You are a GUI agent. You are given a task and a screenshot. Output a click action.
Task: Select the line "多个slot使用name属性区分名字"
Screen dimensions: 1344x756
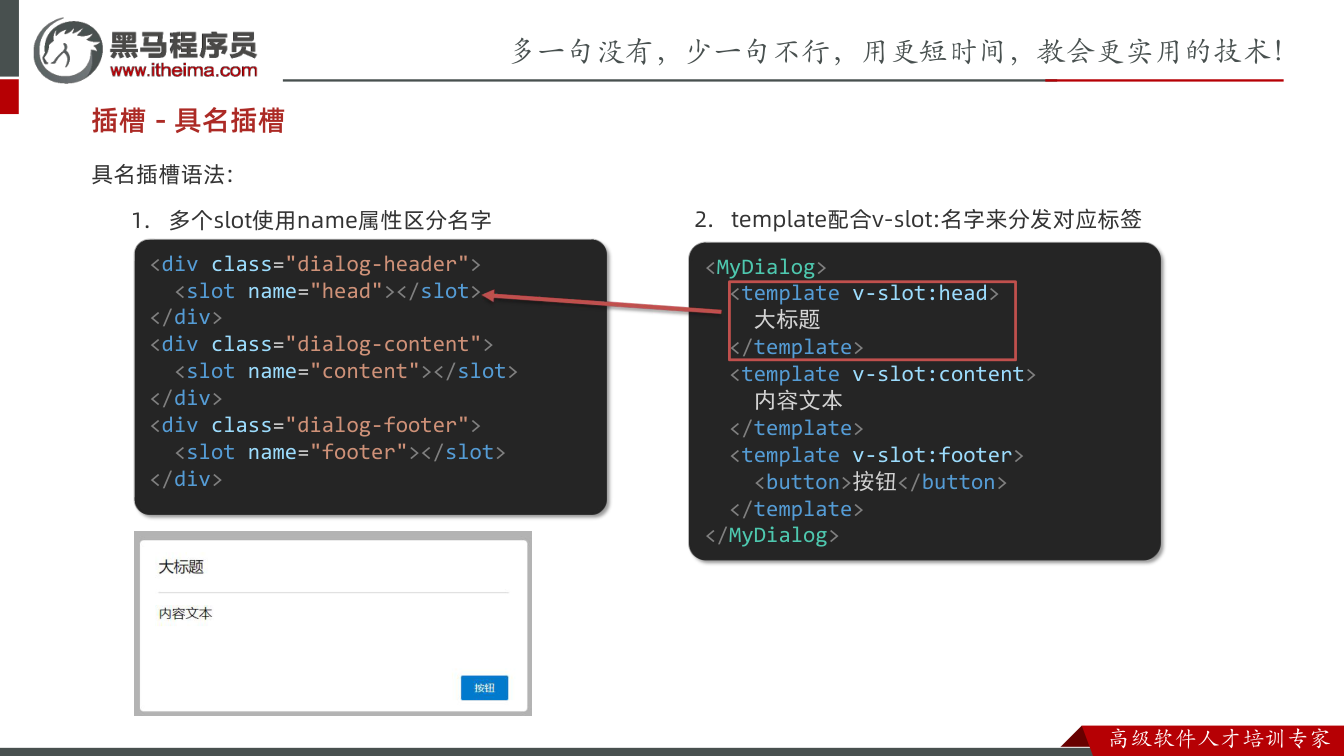(330, 220)
